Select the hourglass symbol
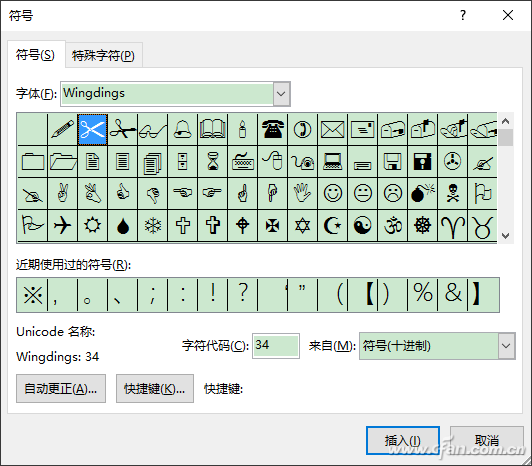The image size is (532, 466). pos(212,161)
